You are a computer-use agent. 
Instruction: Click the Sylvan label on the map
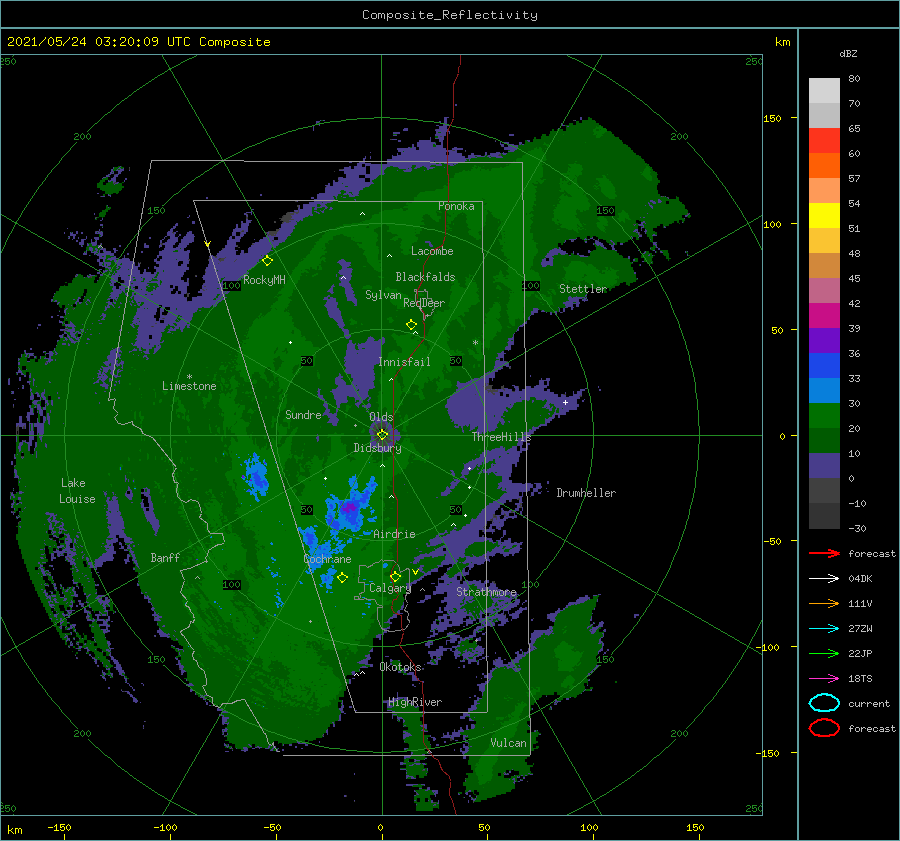pyautogui.click(x=383, y=295)
